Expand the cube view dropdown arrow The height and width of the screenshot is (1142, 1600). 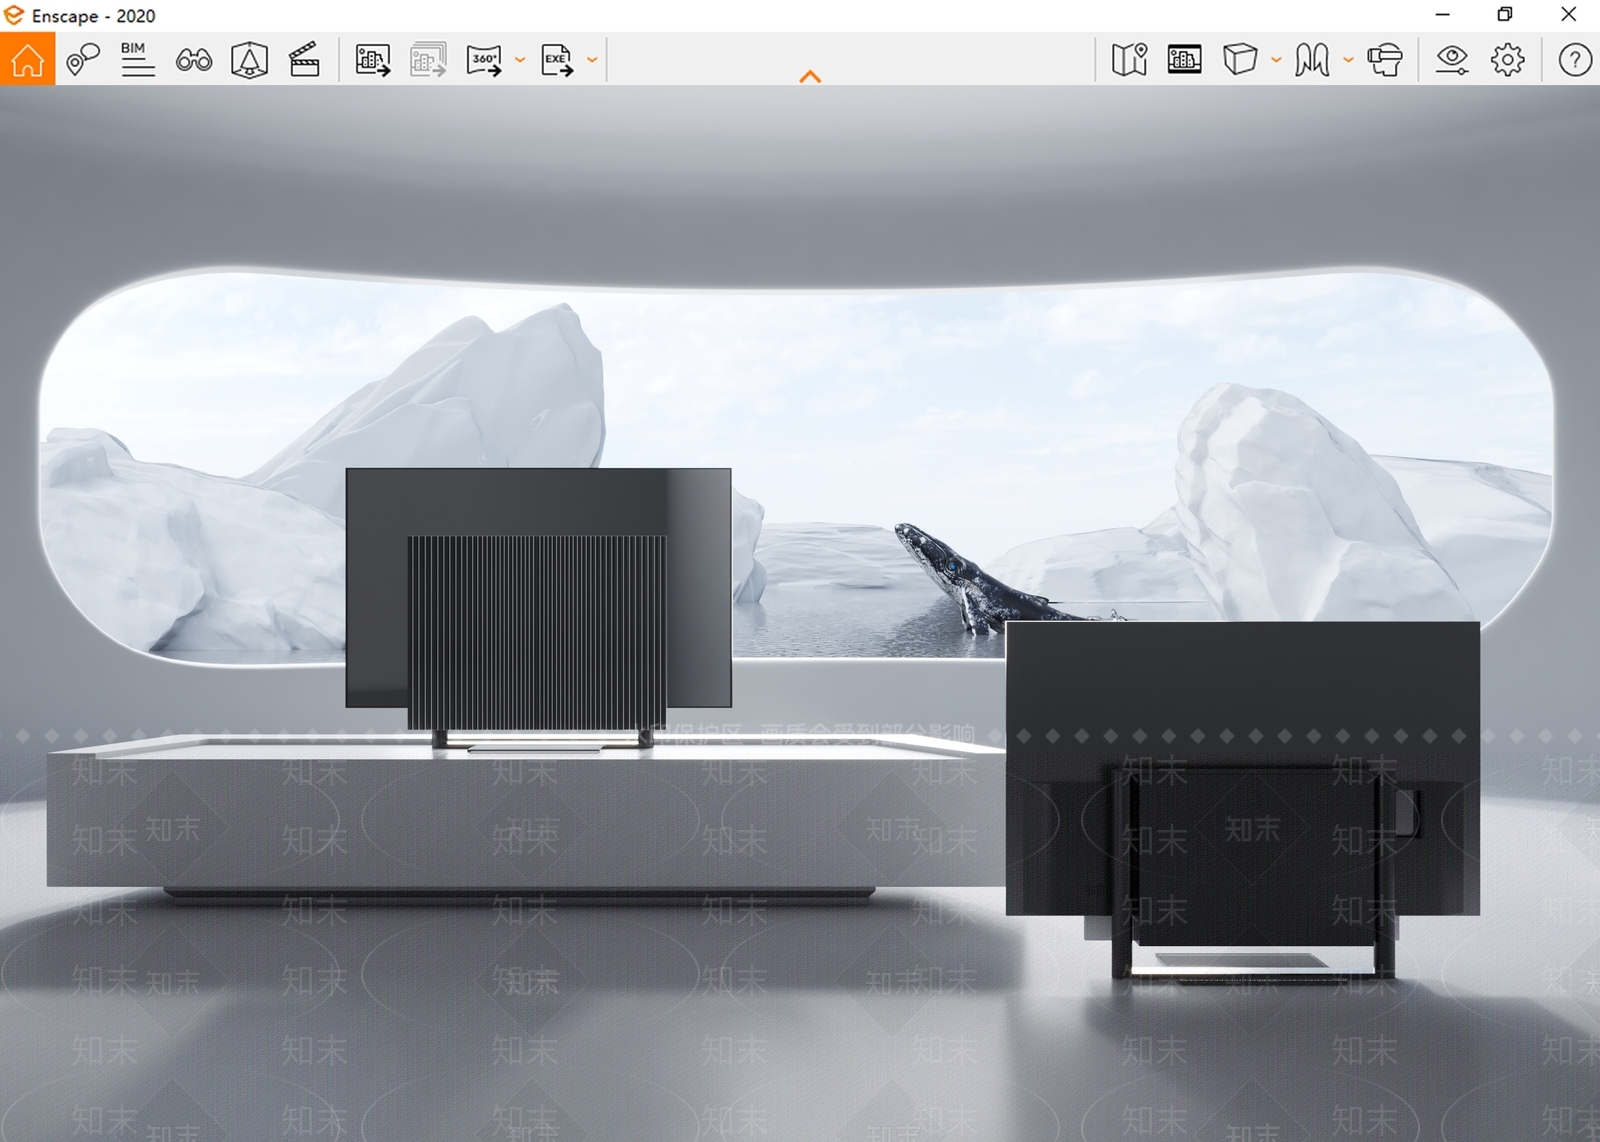click(x=1276, y=60)
